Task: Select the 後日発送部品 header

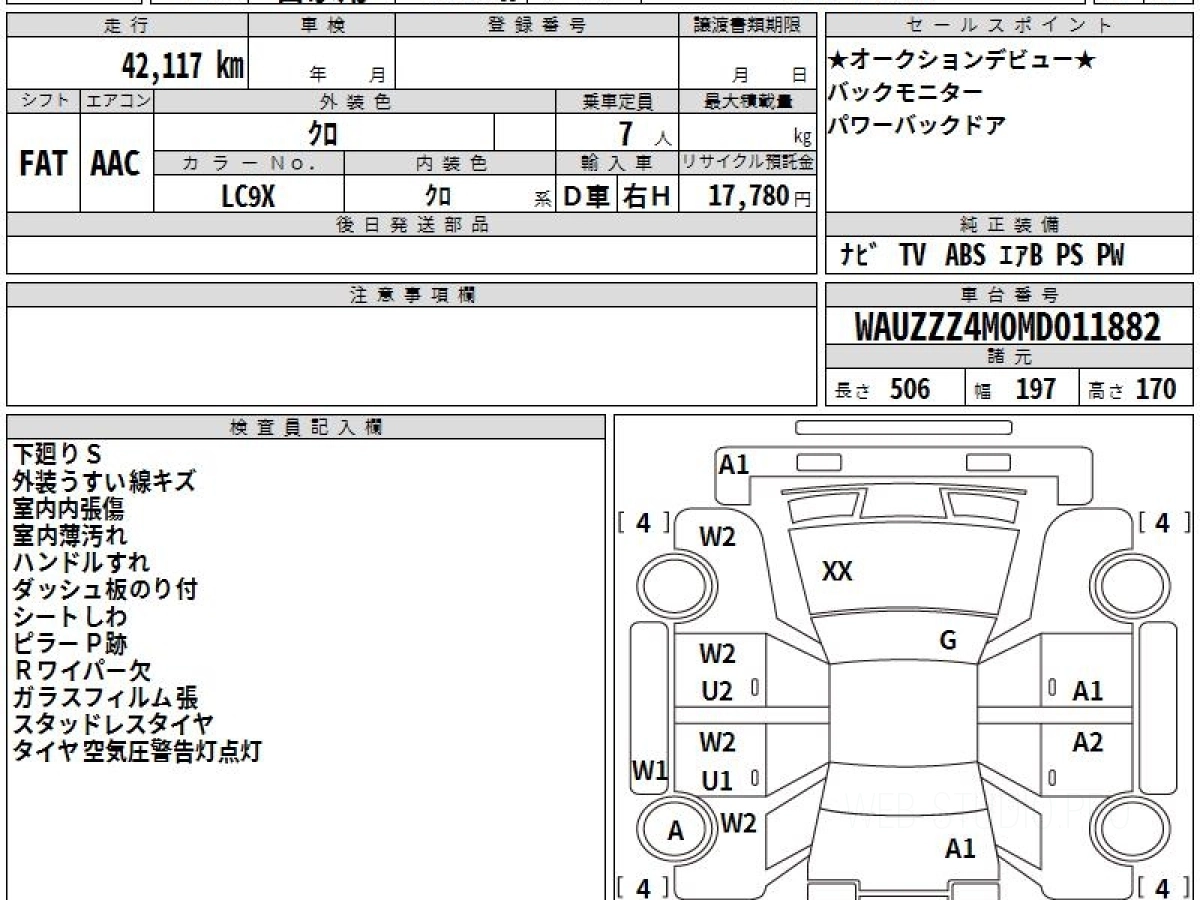Action: coord(411,225)
